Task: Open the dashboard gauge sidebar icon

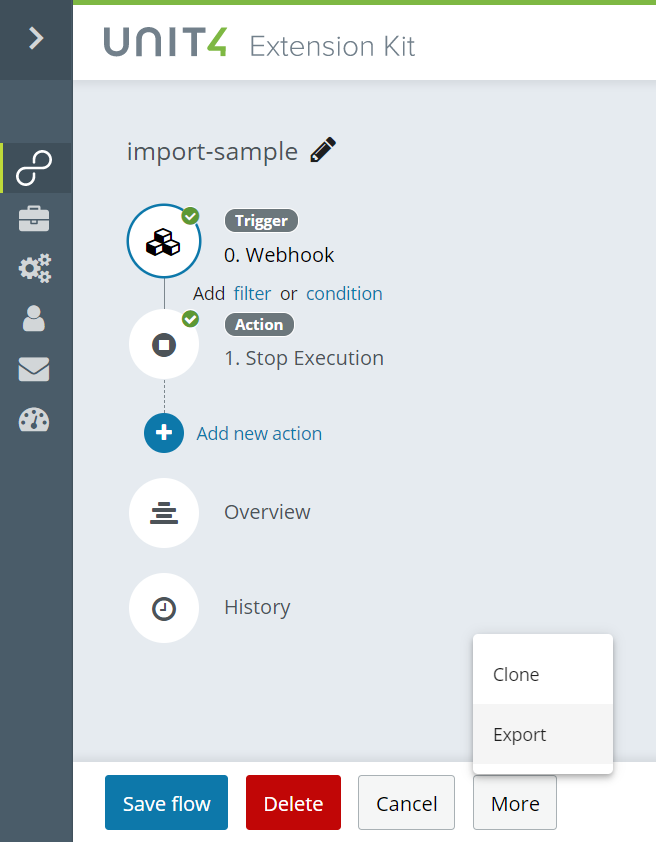Action: 34,420
